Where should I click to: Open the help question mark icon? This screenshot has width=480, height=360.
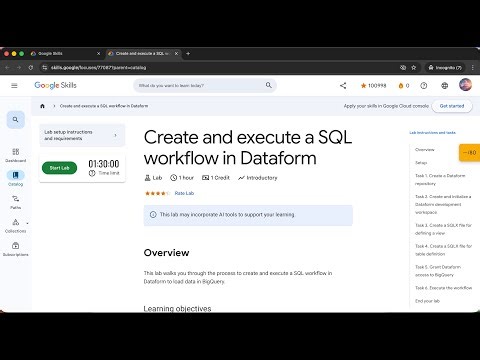point(424,86)
